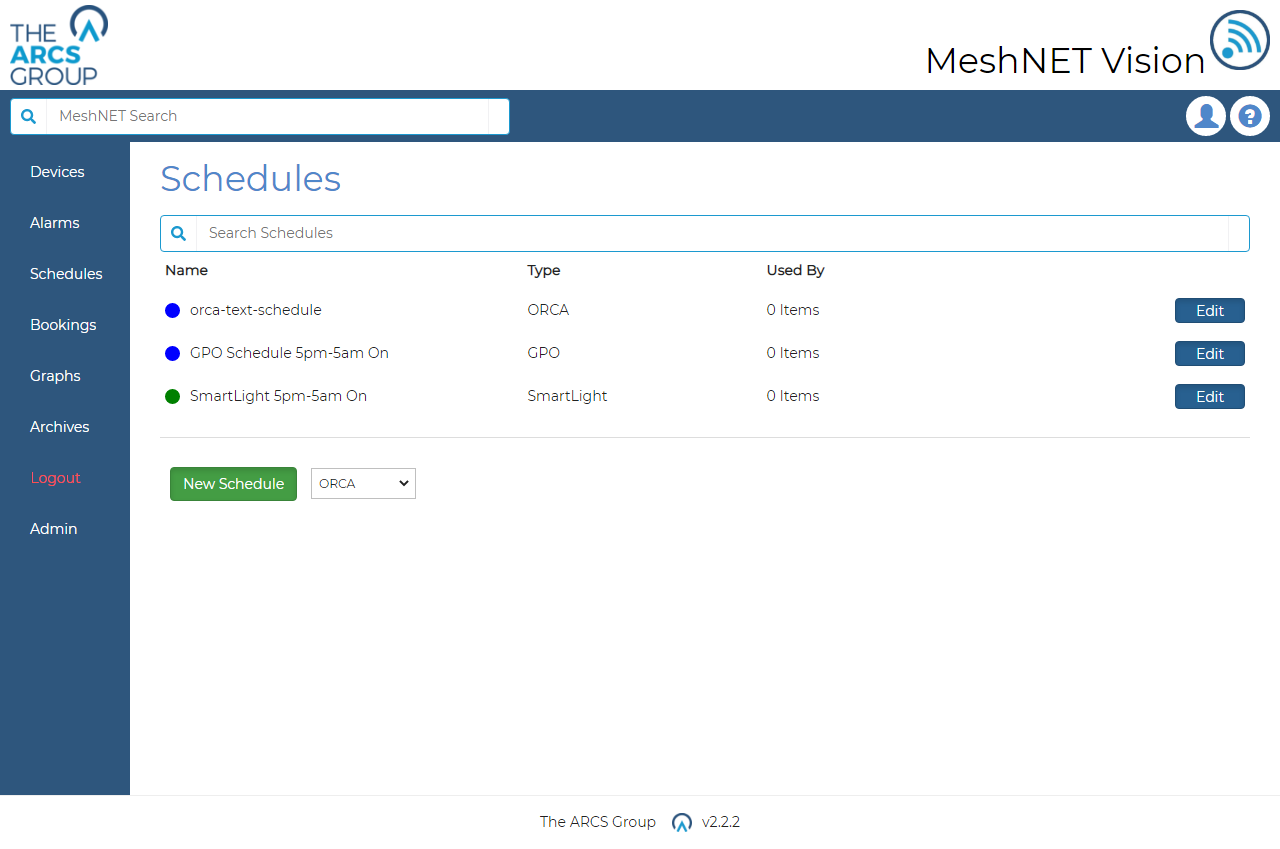Screen dimensions: 1280x849
Task: Open the ORCA schedule type dropdown
Action: click(363, 483)
